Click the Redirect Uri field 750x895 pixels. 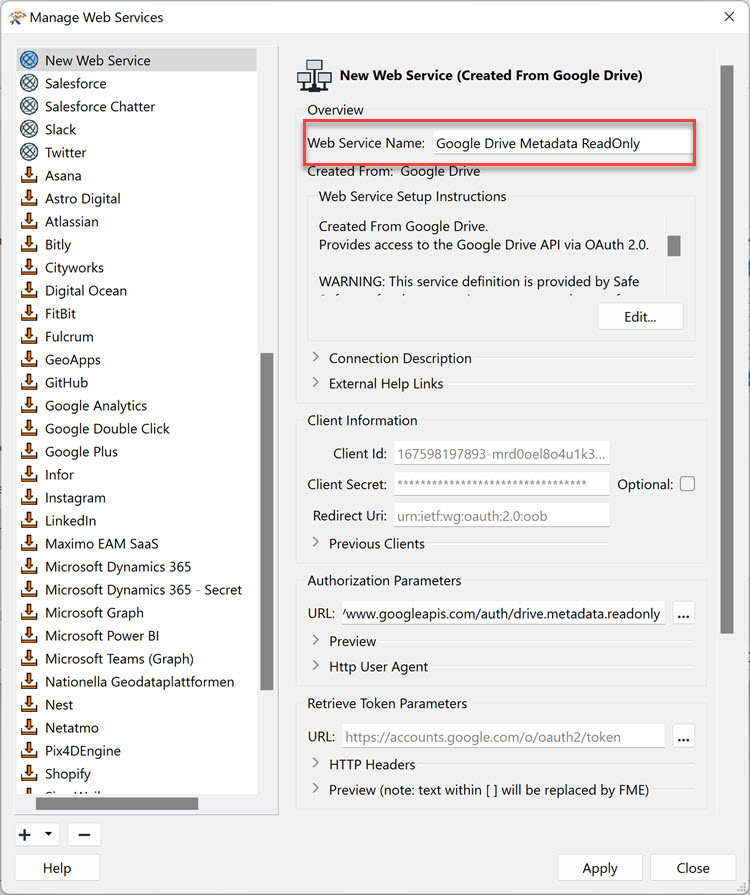501,516
